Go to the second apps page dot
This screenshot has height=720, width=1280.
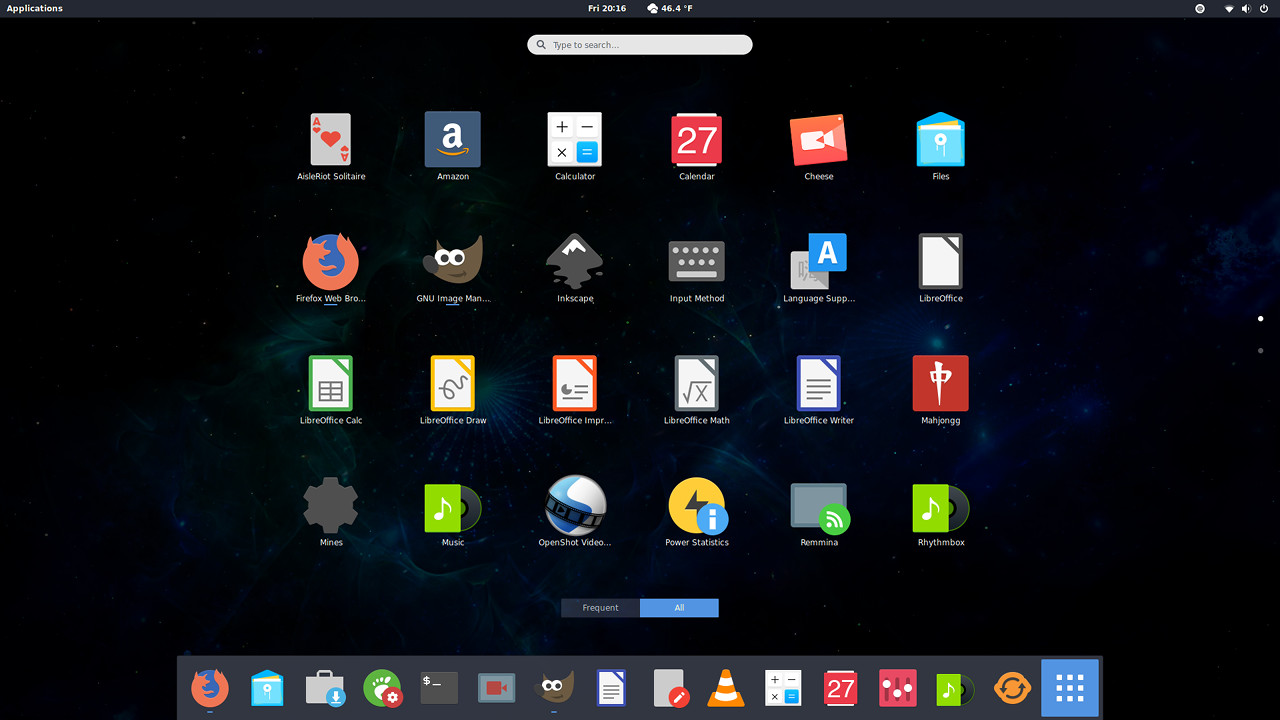click(1260, 351)
